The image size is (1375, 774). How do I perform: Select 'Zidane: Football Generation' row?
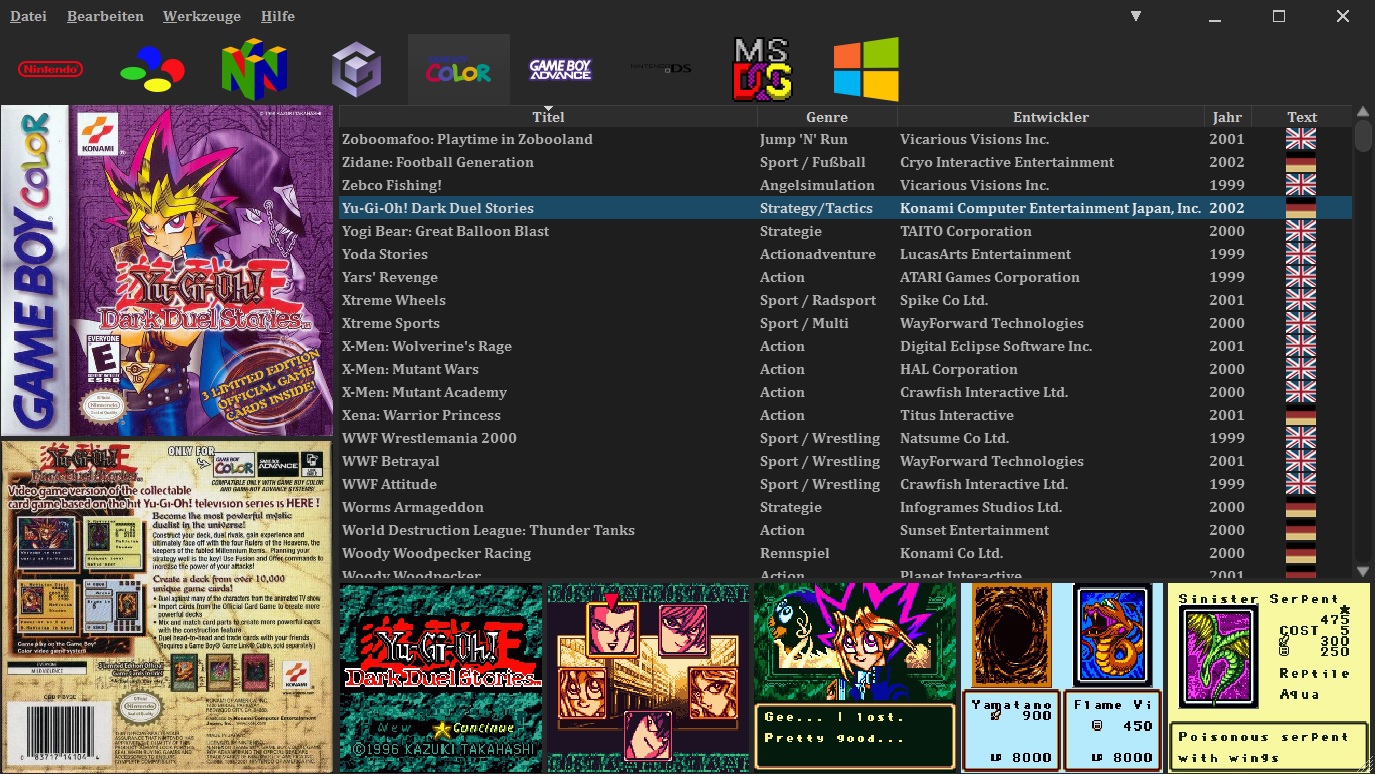tap(845, 162)
